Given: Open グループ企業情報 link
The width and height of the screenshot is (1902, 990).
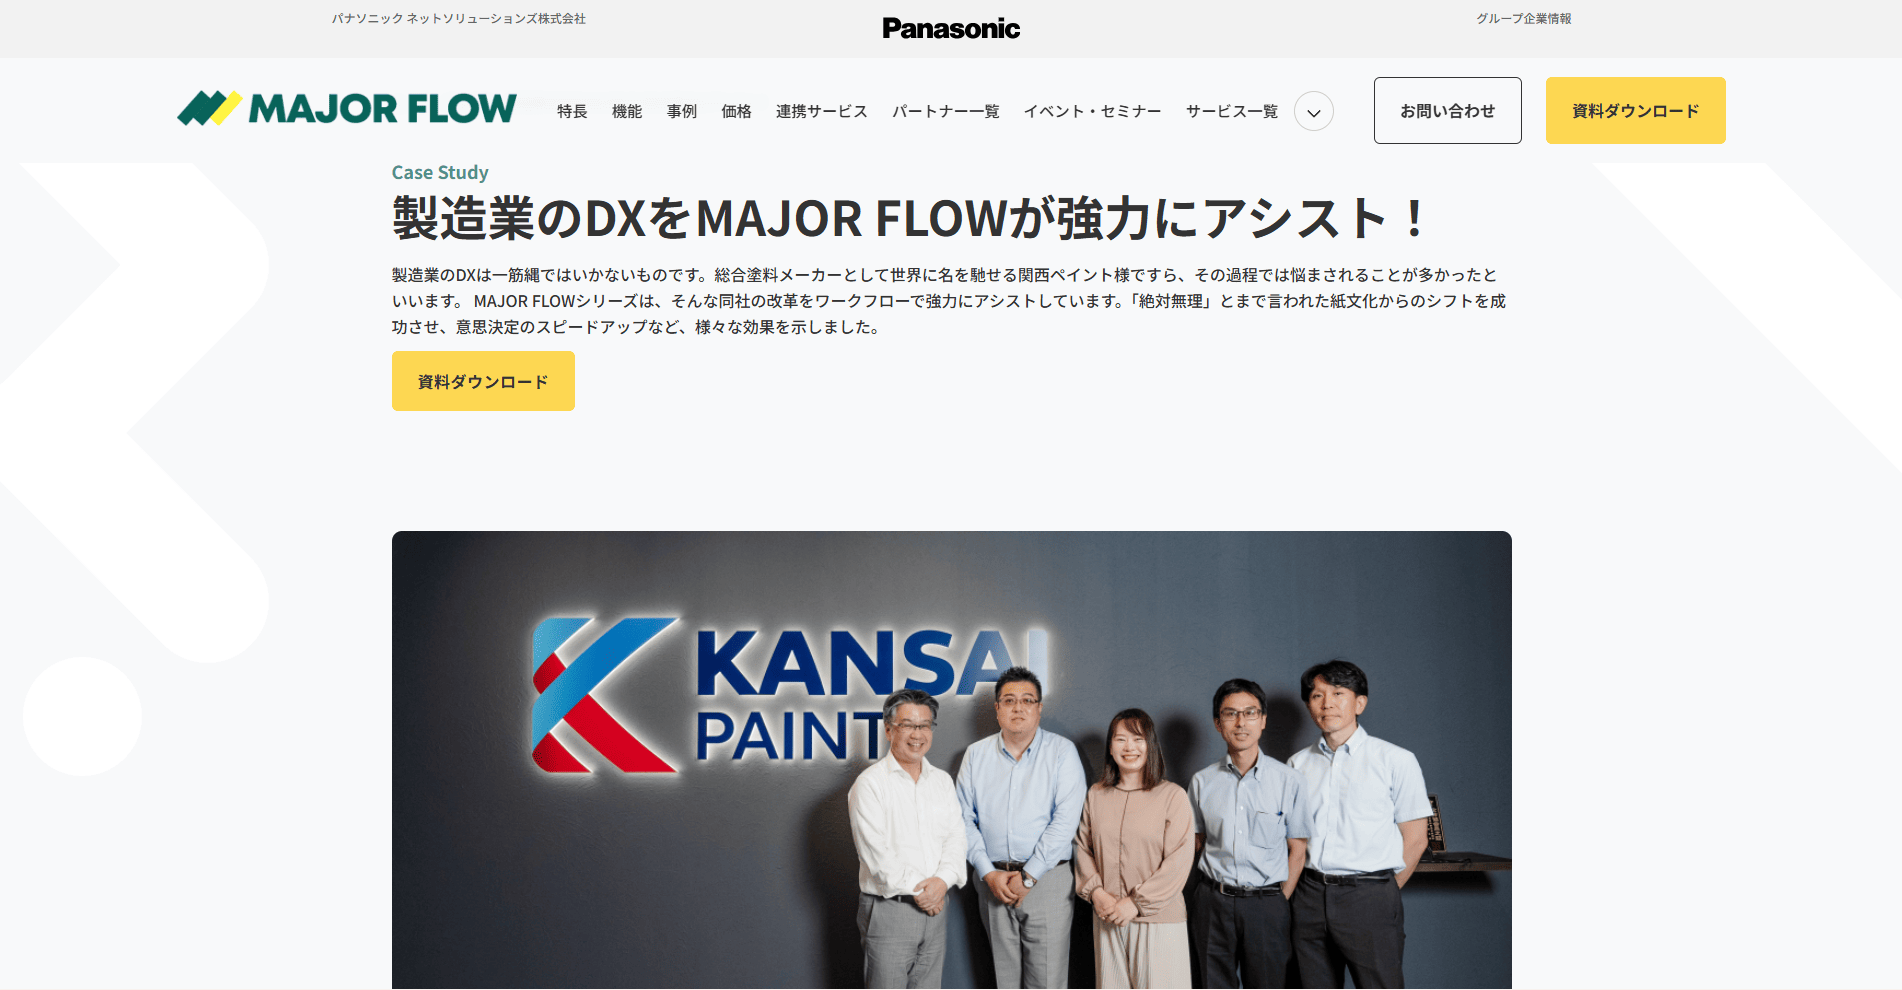Looking at the screenshot, I should pos(1524,18).
